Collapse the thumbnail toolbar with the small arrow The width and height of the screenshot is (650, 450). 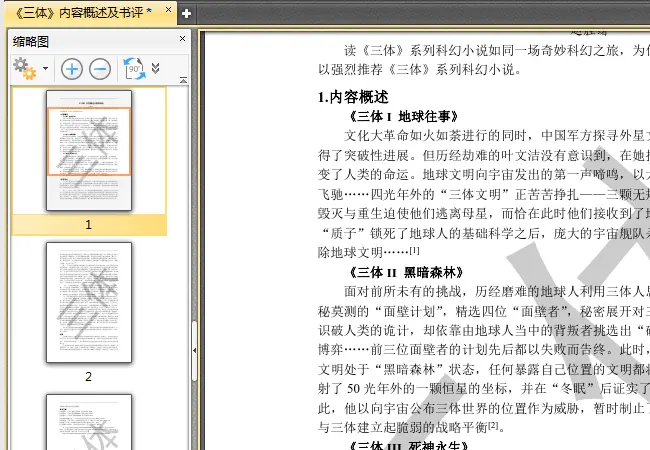tap(183, 80)
